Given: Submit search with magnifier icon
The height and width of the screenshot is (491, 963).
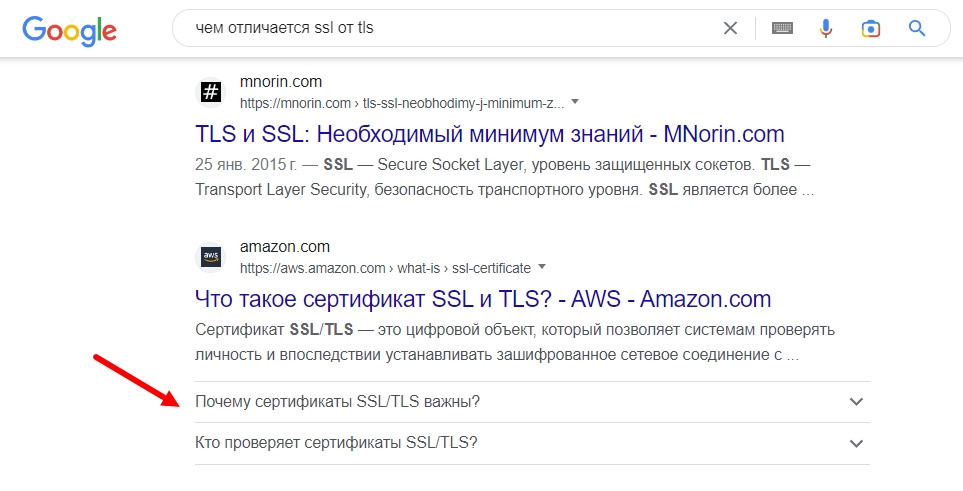Looking at the screenshot, I should [x=917, y=29].
